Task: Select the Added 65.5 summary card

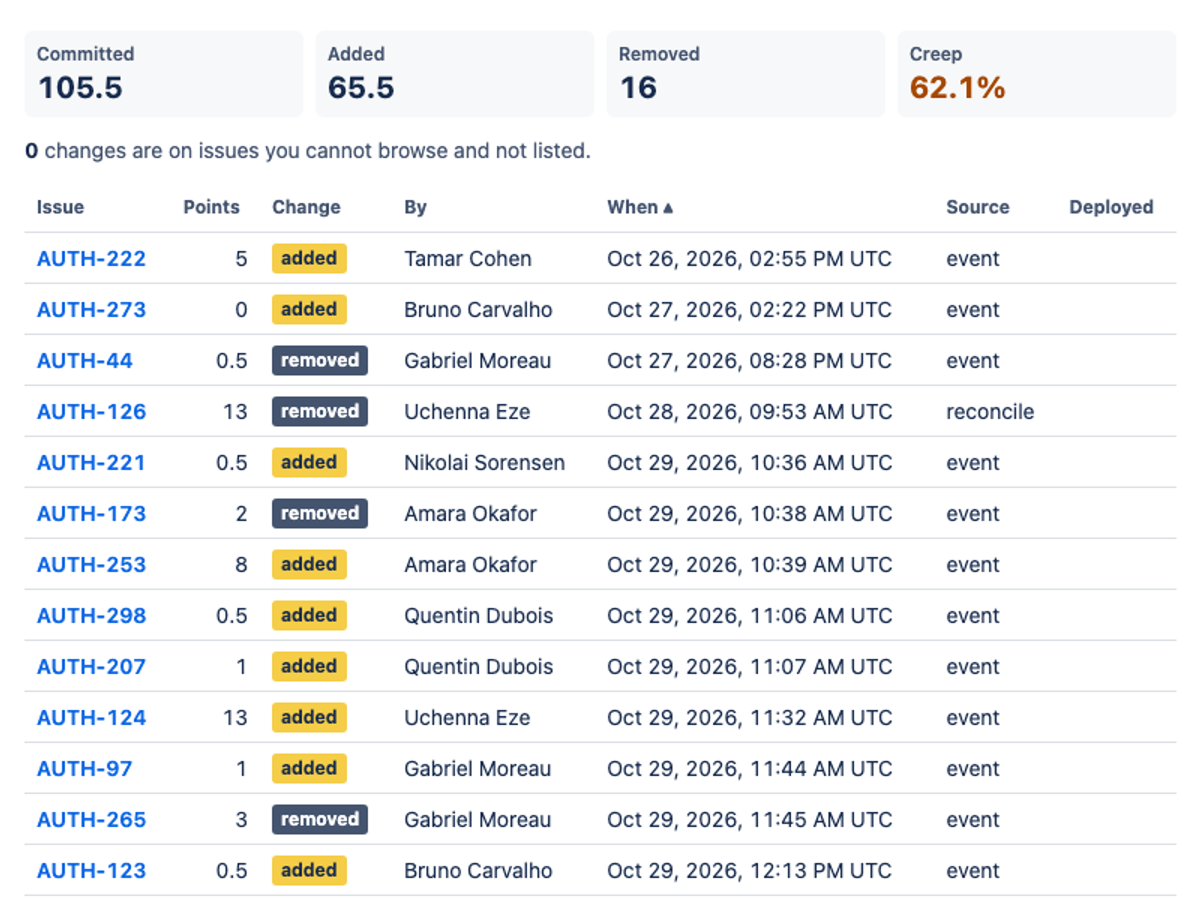Action: (455, 74)
